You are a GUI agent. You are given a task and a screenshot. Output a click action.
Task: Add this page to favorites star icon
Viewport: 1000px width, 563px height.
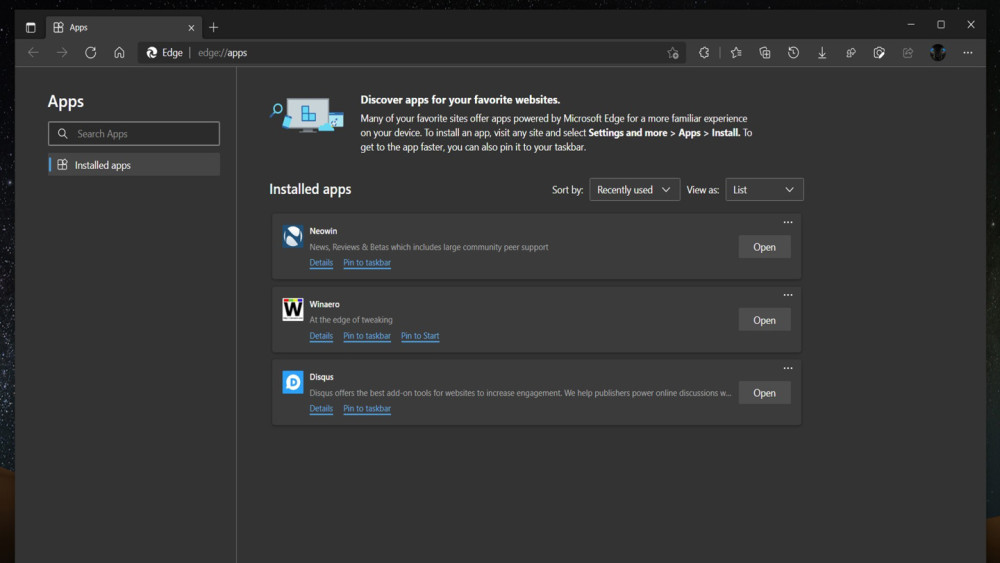[673, 53]
